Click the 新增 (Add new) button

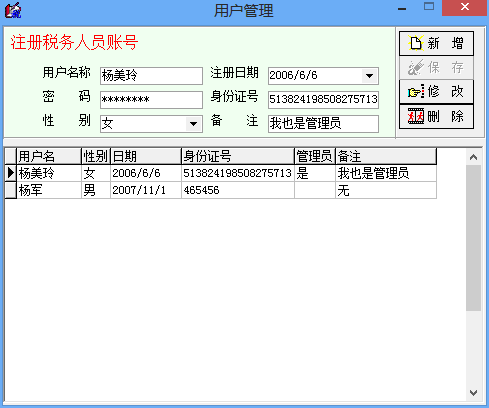coord(436,43)
